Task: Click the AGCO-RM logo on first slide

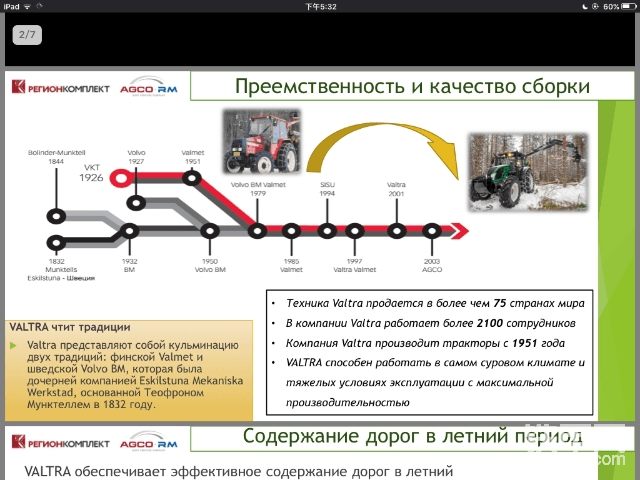Action: [149, 86]
